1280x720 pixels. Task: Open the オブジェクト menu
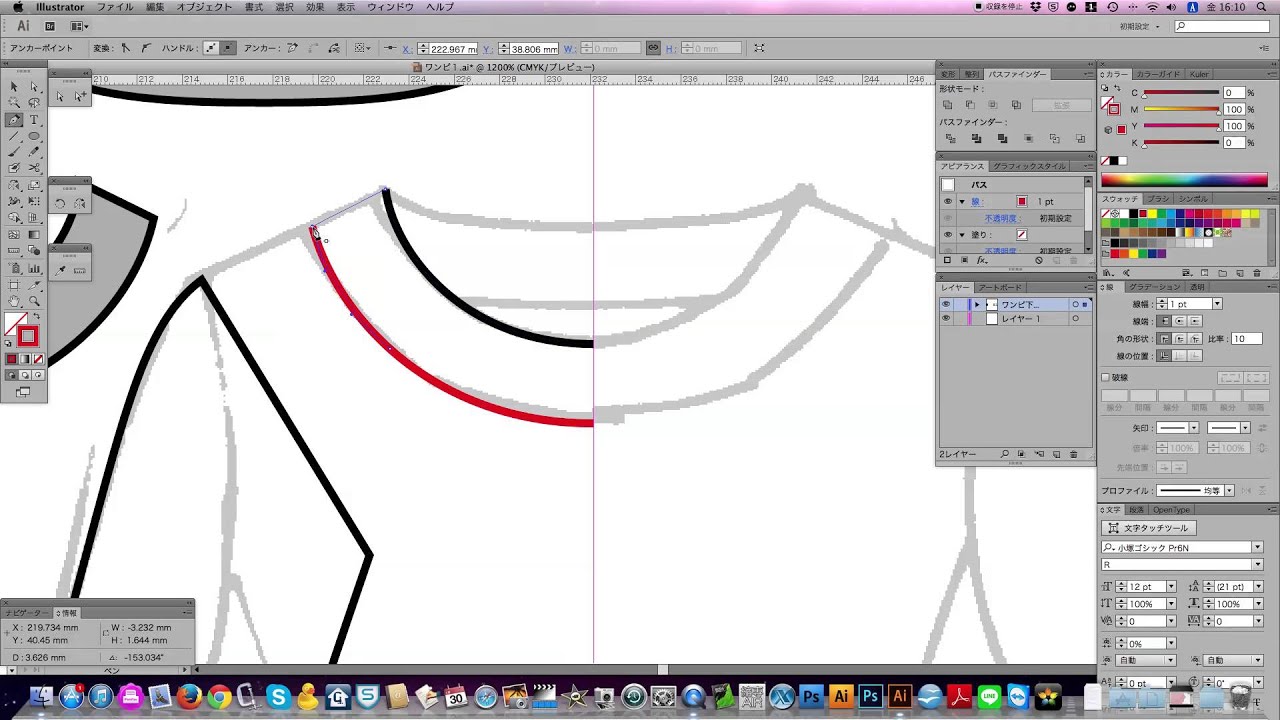coord(204,7)
